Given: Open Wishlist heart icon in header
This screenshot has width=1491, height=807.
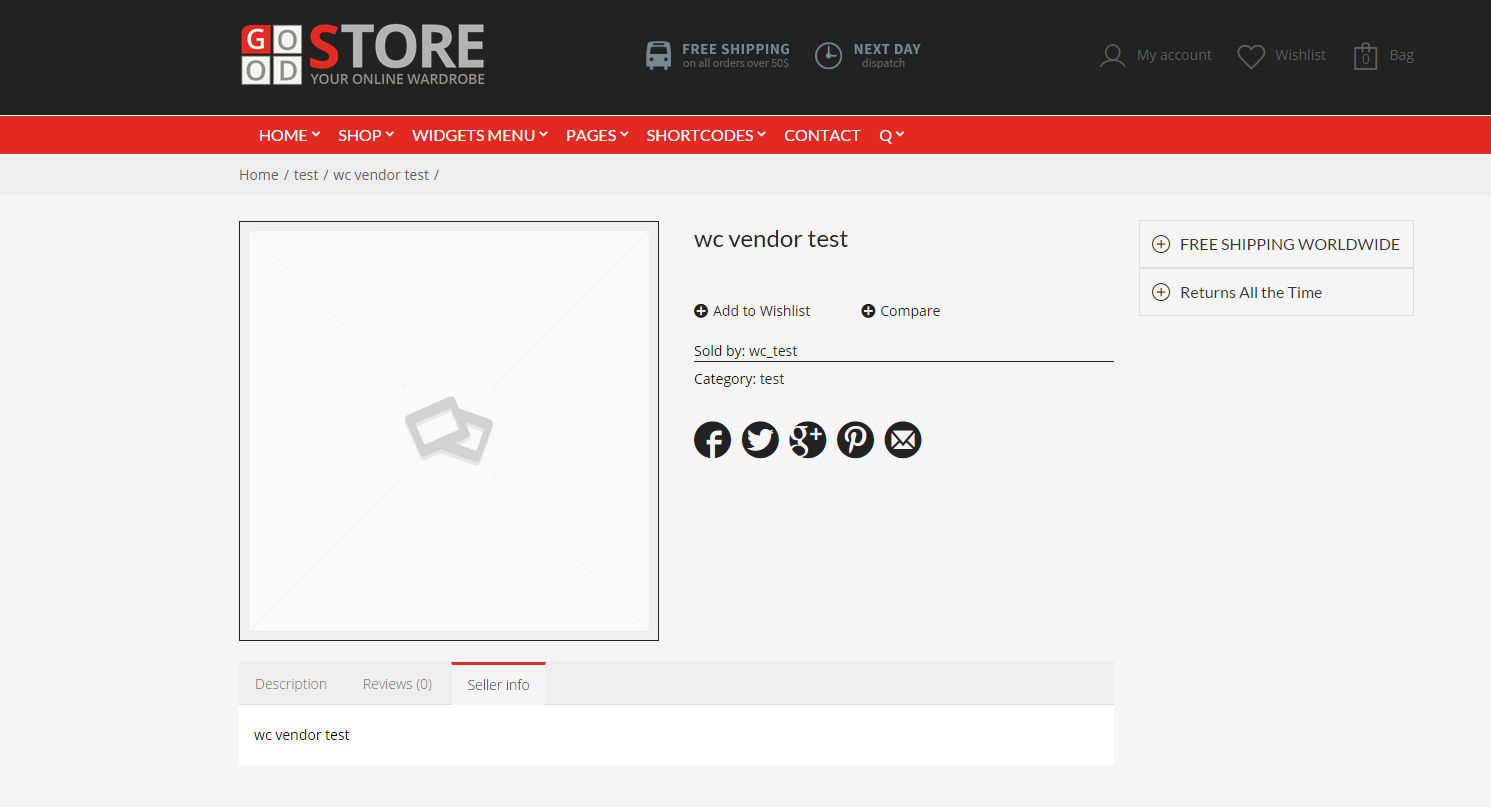Looking at the screenshot, I should click(x=1251, y=56).
